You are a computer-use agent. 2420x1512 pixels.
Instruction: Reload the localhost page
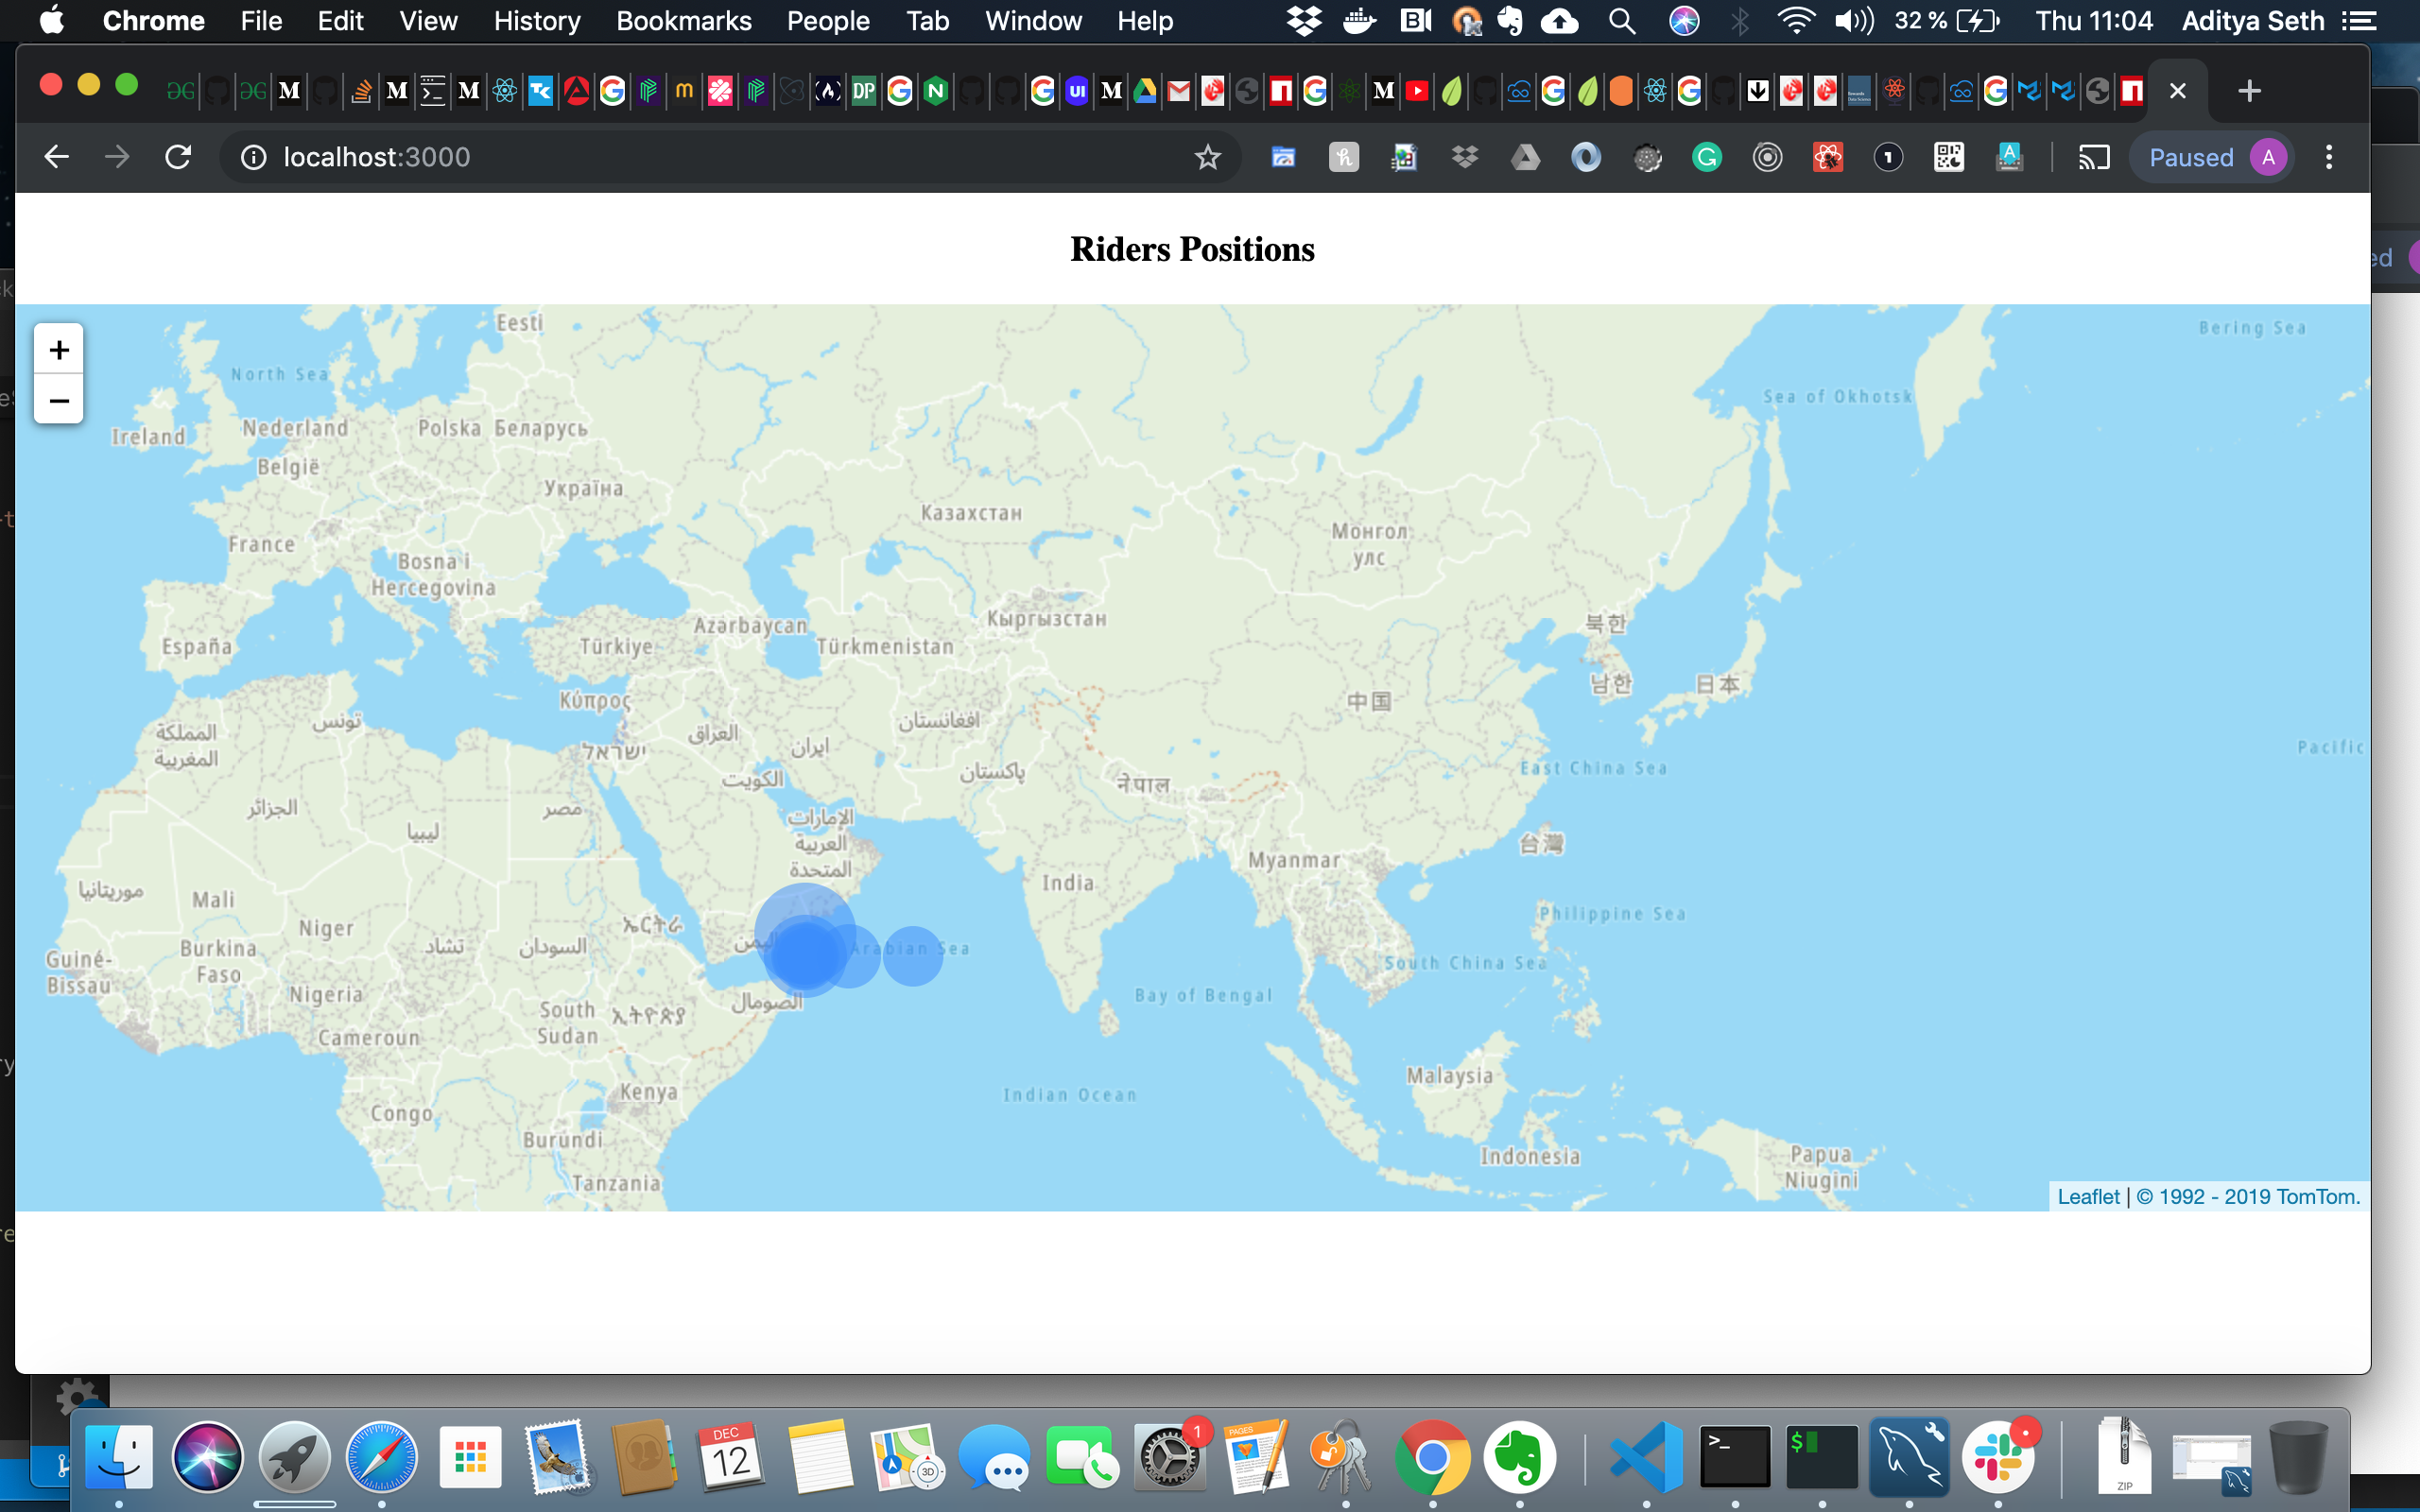178,157
